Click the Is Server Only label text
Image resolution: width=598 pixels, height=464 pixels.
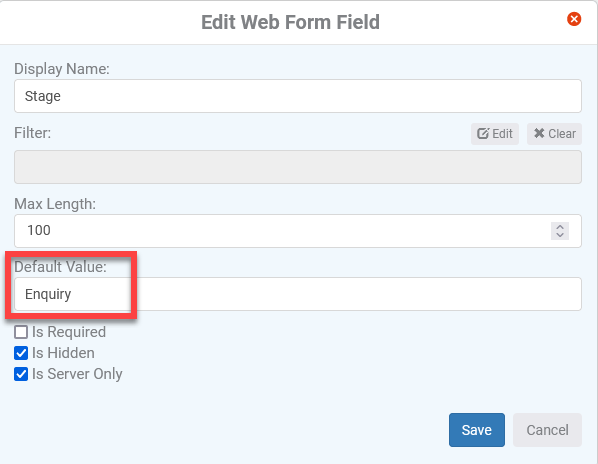pos(77,374)
